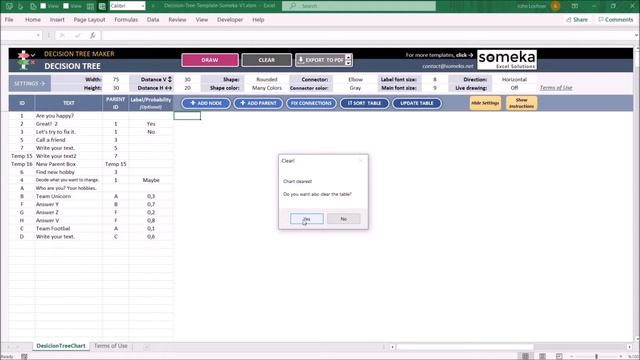640x360 pixels.
Task: Click the pink DRAW button
Action: [210, 60]
